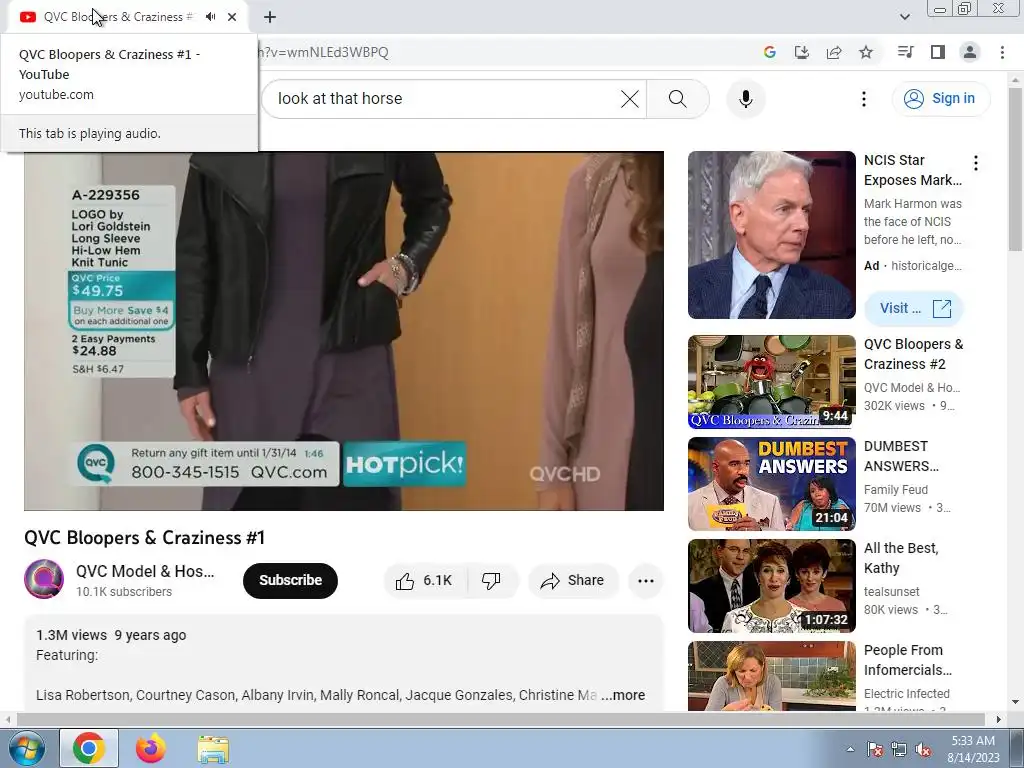Click the address bar URL text

click(323, 52)
